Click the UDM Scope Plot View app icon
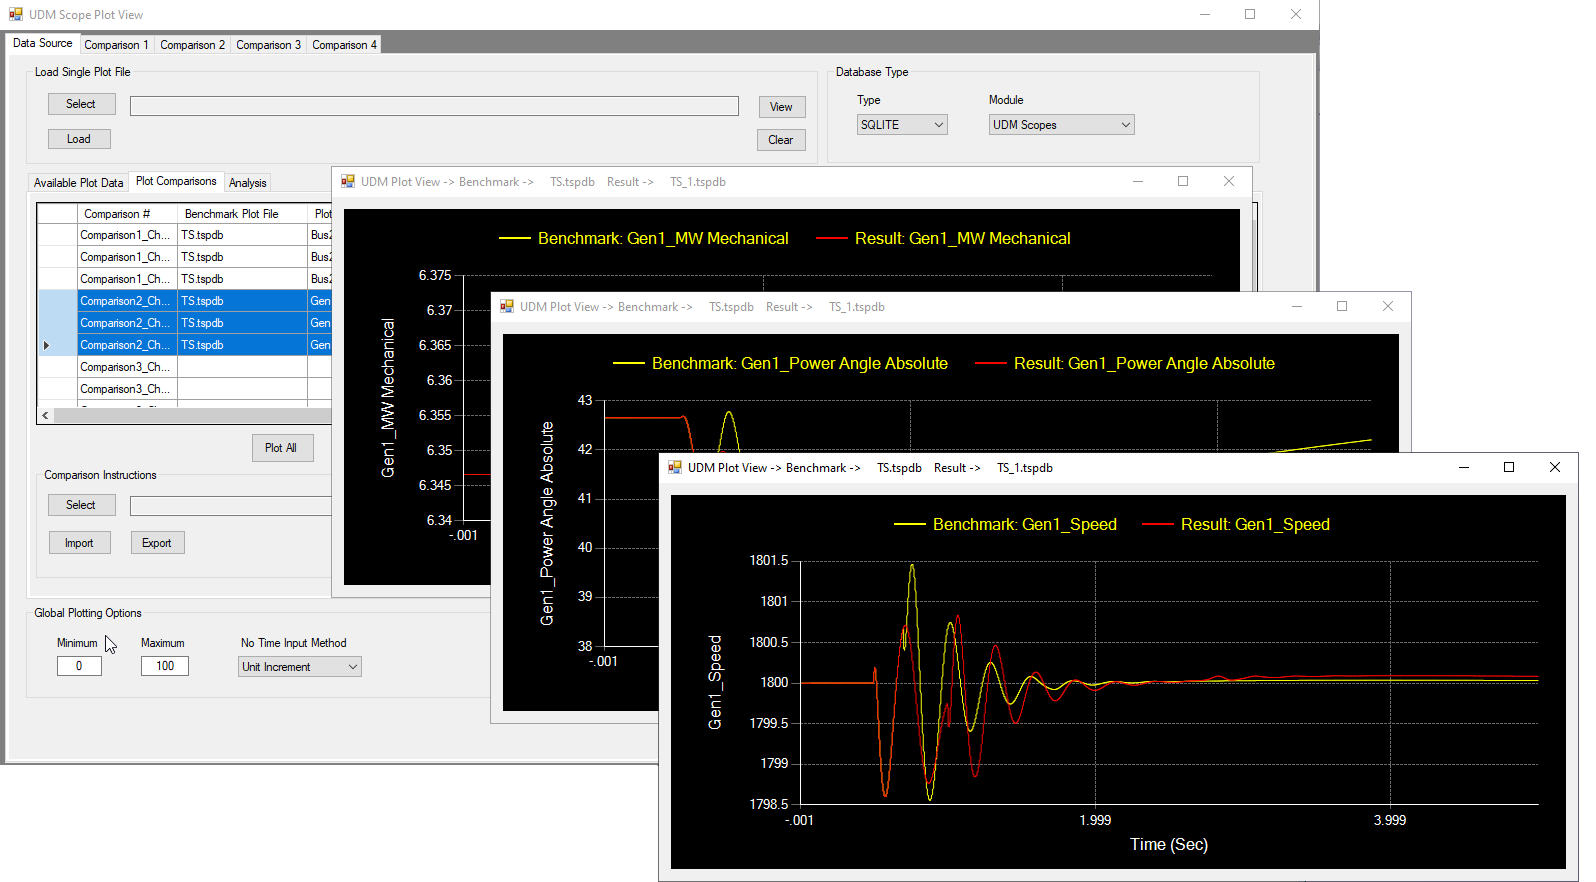This screenshot has width=1596, height=882. click(15, 14)
